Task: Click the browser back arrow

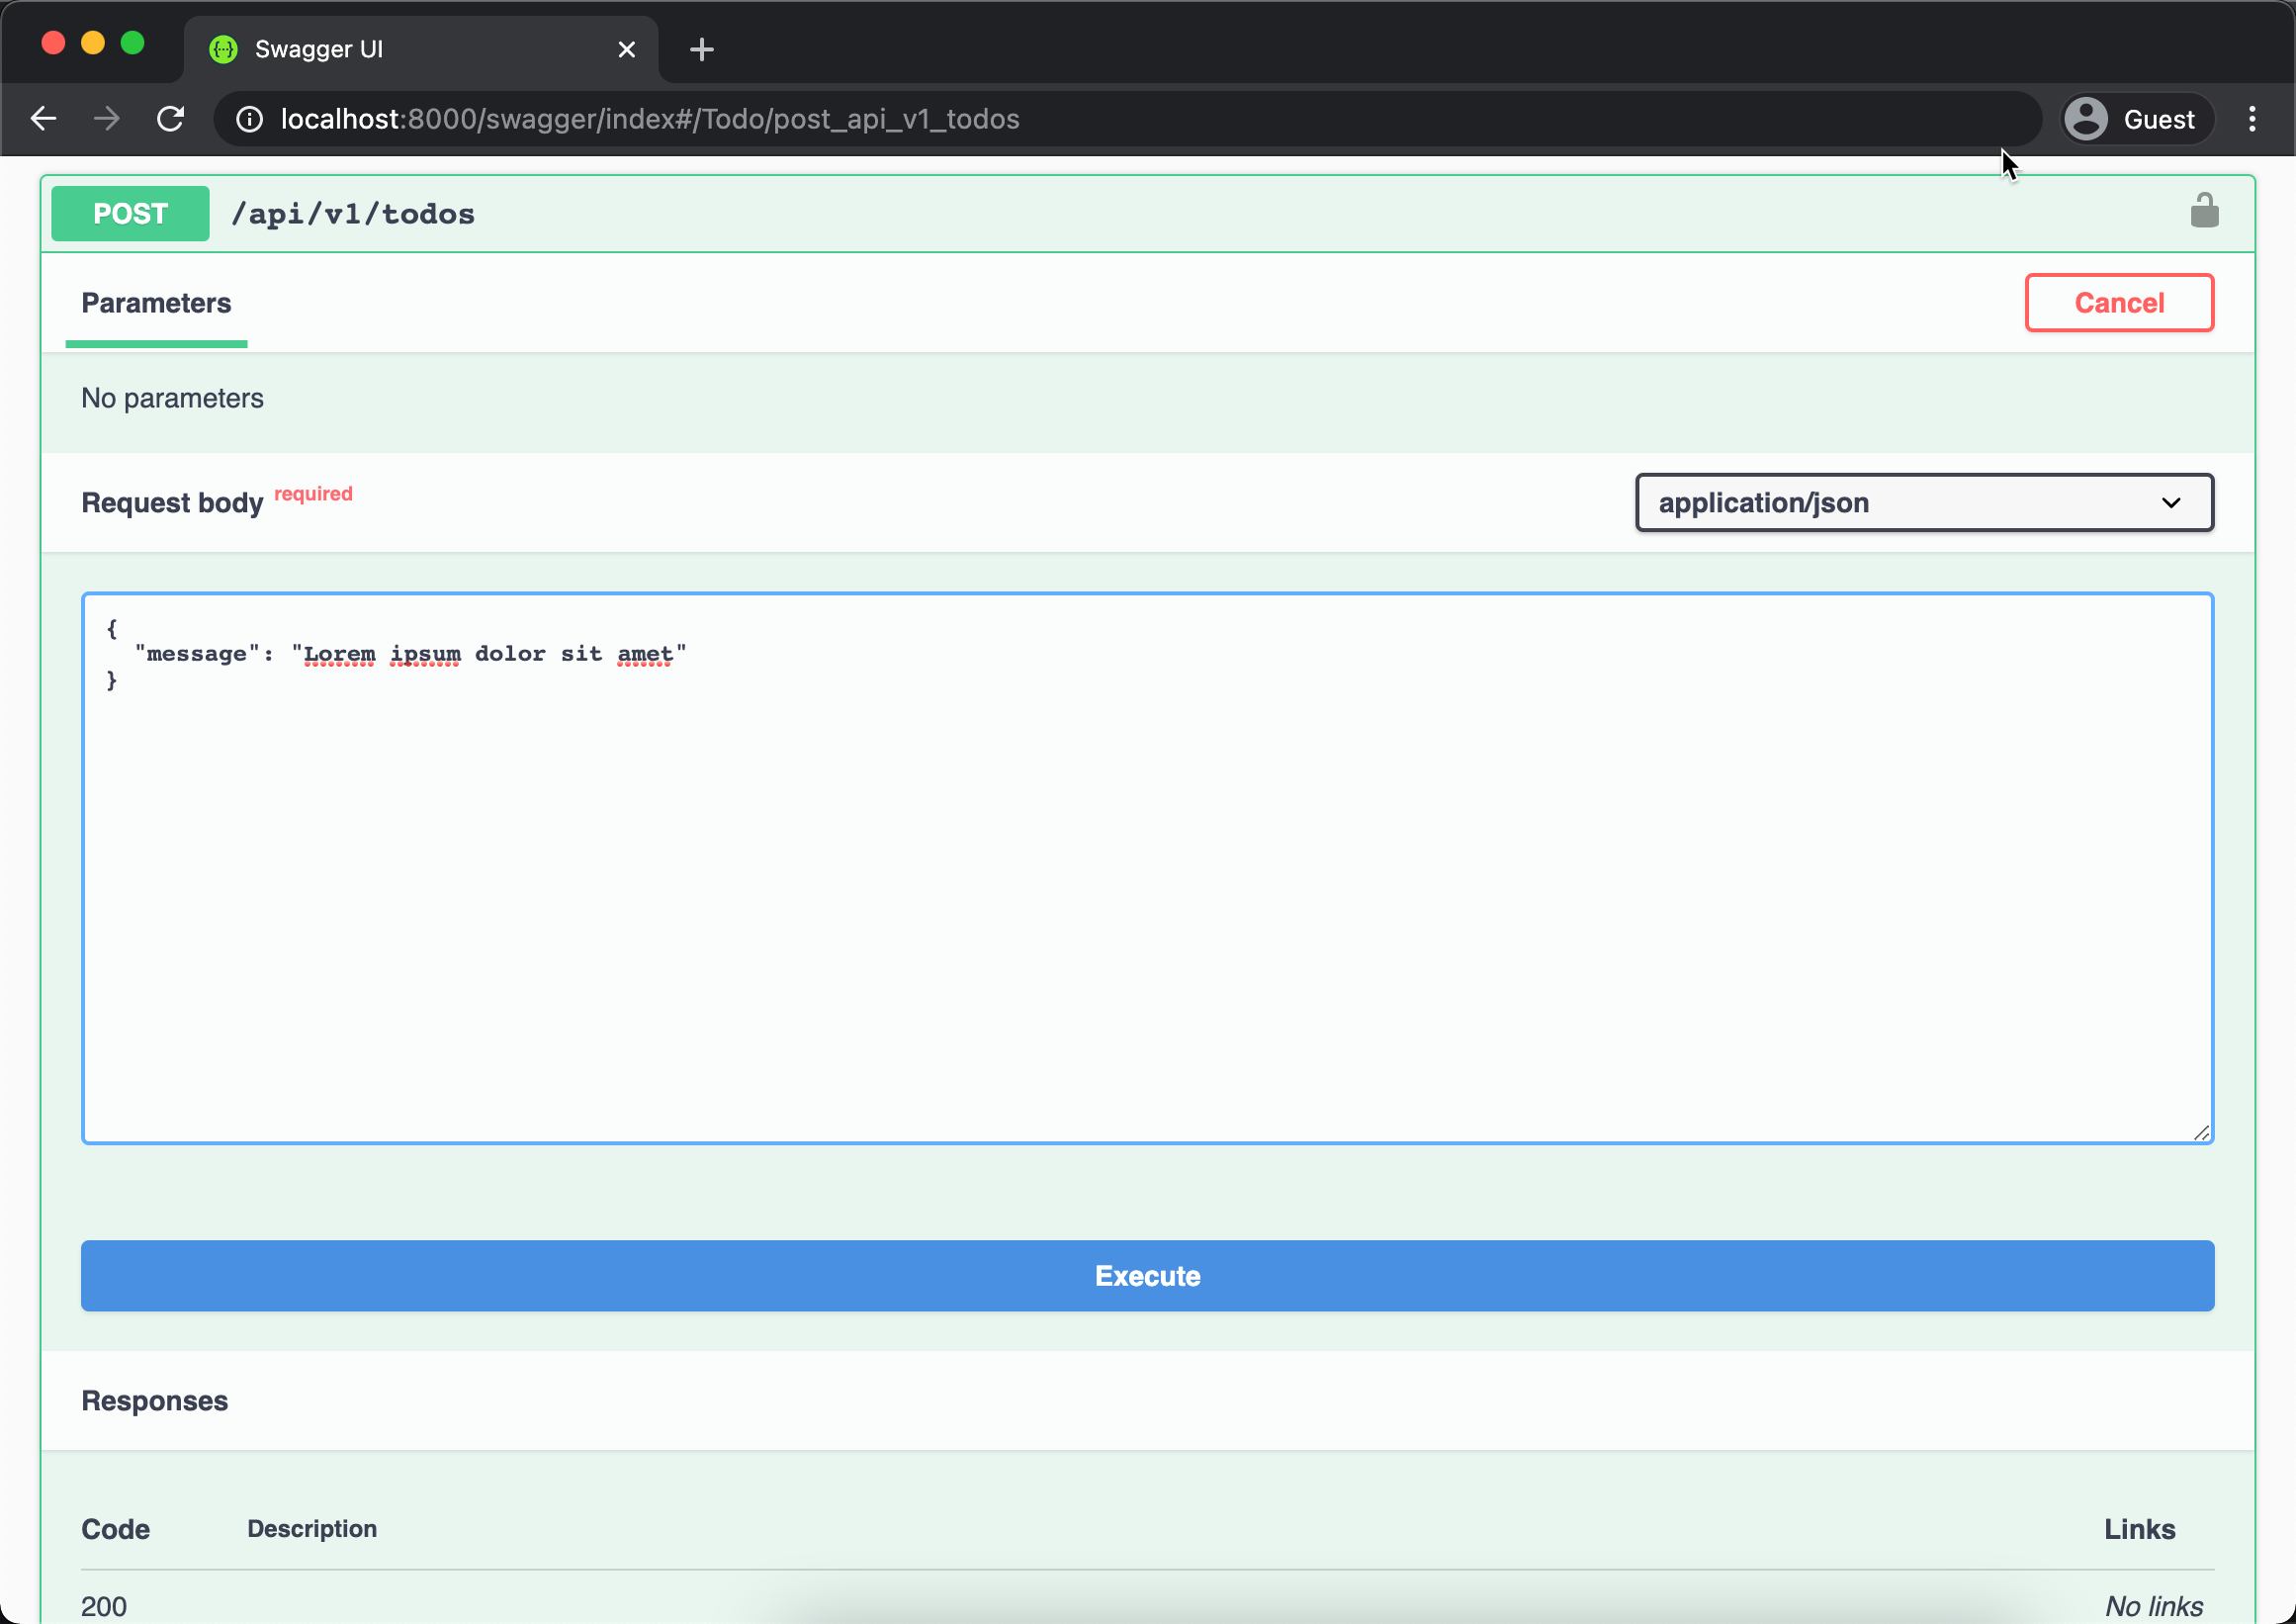Action: click(x=43, y=119)
